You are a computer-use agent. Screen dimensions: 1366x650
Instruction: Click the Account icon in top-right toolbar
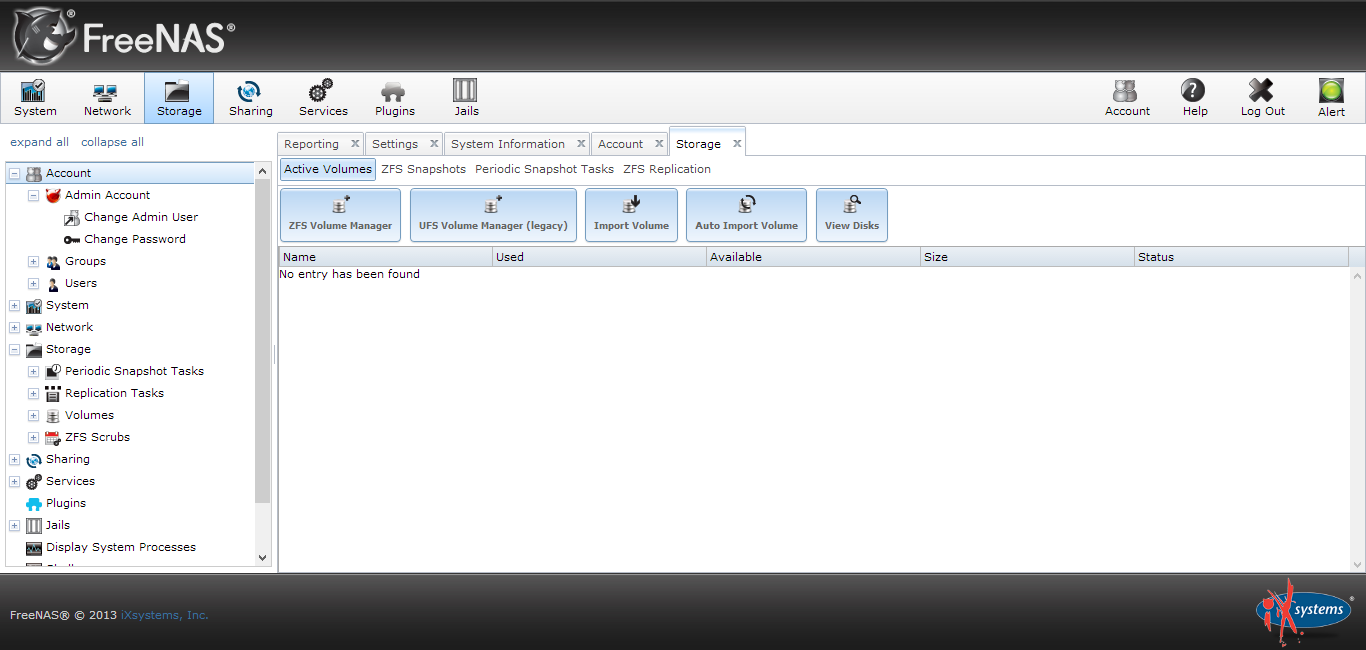click(x=1127, y=97)
